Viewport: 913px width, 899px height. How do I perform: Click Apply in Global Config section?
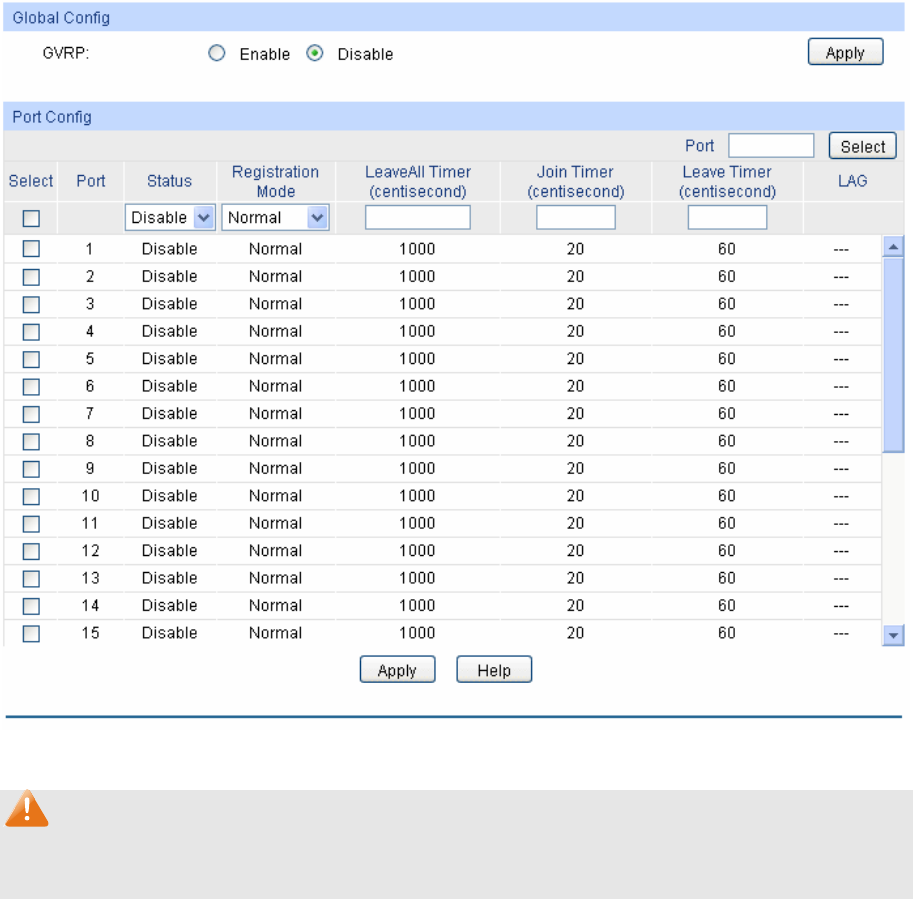(x=845, y=53)
